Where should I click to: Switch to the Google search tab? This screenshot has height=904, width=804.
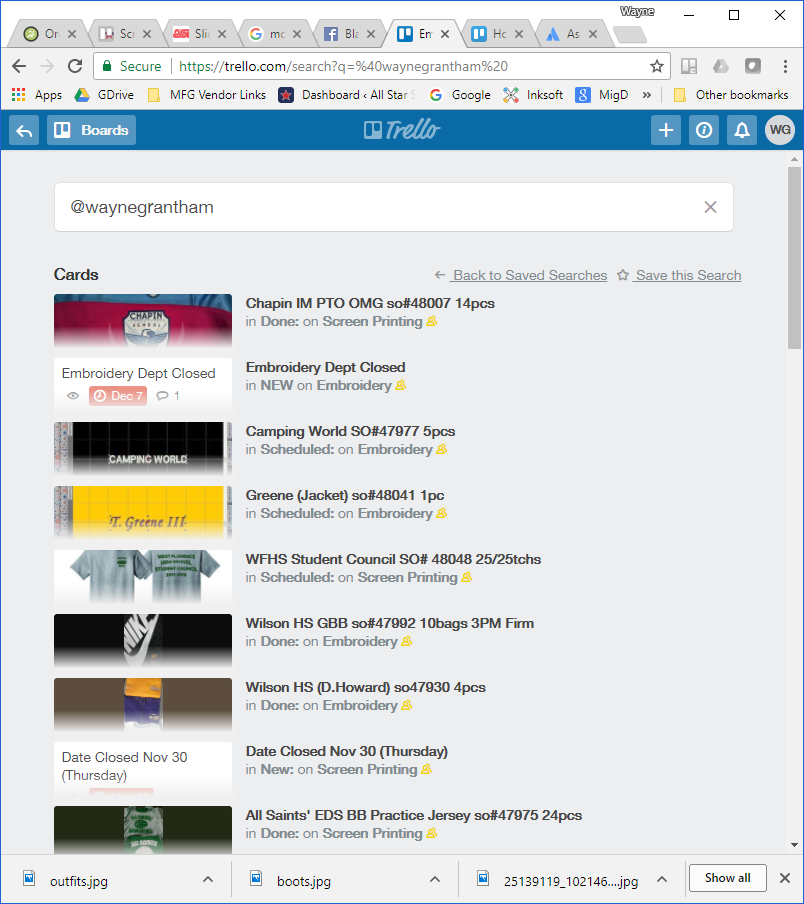[x=274, y=34]
